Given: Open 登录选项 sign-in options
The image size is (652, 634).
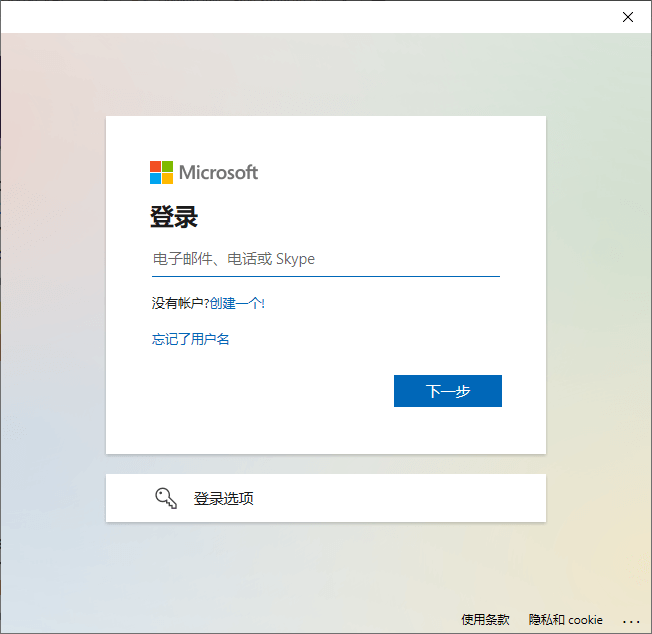Looking at the screenshot, I should click(326, 498).
